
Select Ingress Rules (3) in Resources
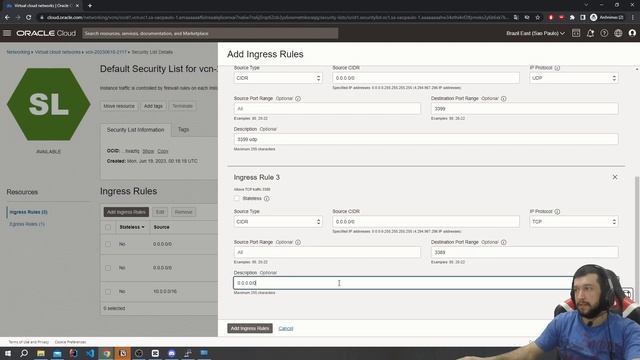29,212
